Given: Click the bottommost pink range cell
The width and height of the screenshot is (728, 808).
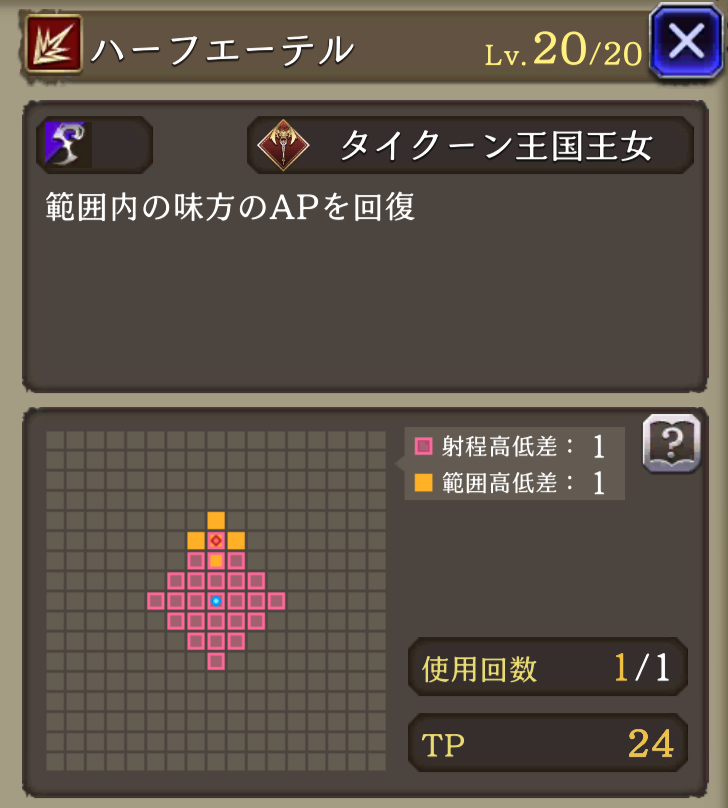Looking at the screenshot, I should click(216, 661).
